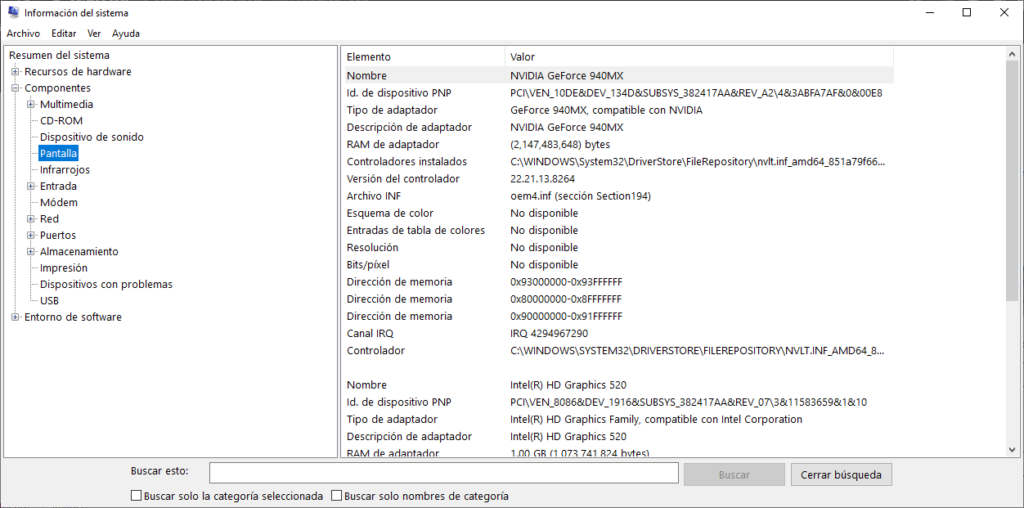Minimize the Información del sistema window
This screenshot has height=508, width=1024.
[x=929, y=12]
